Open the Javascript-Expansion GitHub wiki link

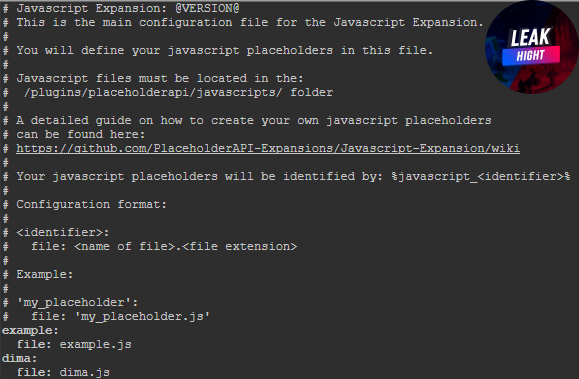[x=268, y=148]
